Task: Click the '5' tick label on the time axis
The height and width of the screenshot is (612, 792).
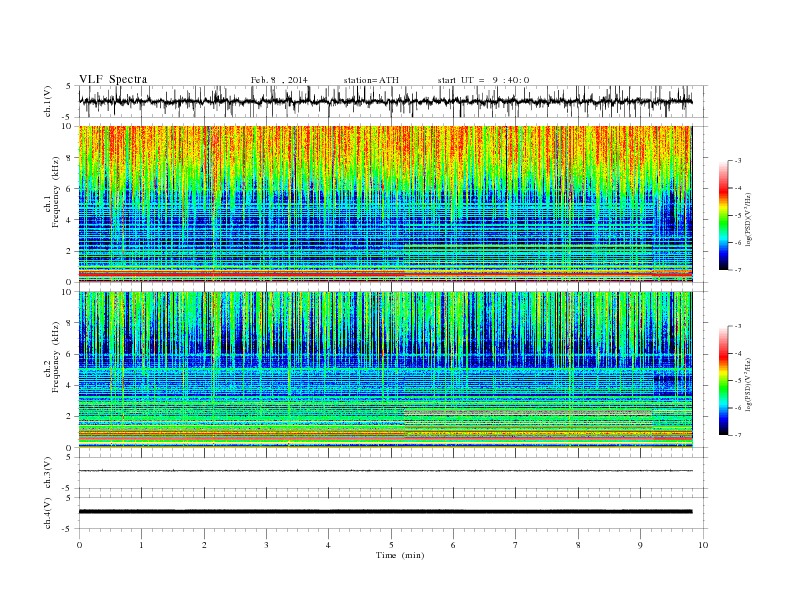Action: tap(391, 545)
